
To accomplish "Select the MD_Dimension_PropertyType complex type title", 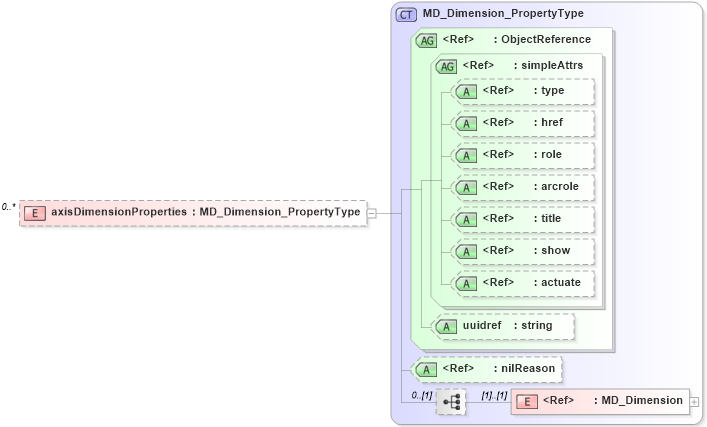I will [503, 14].
